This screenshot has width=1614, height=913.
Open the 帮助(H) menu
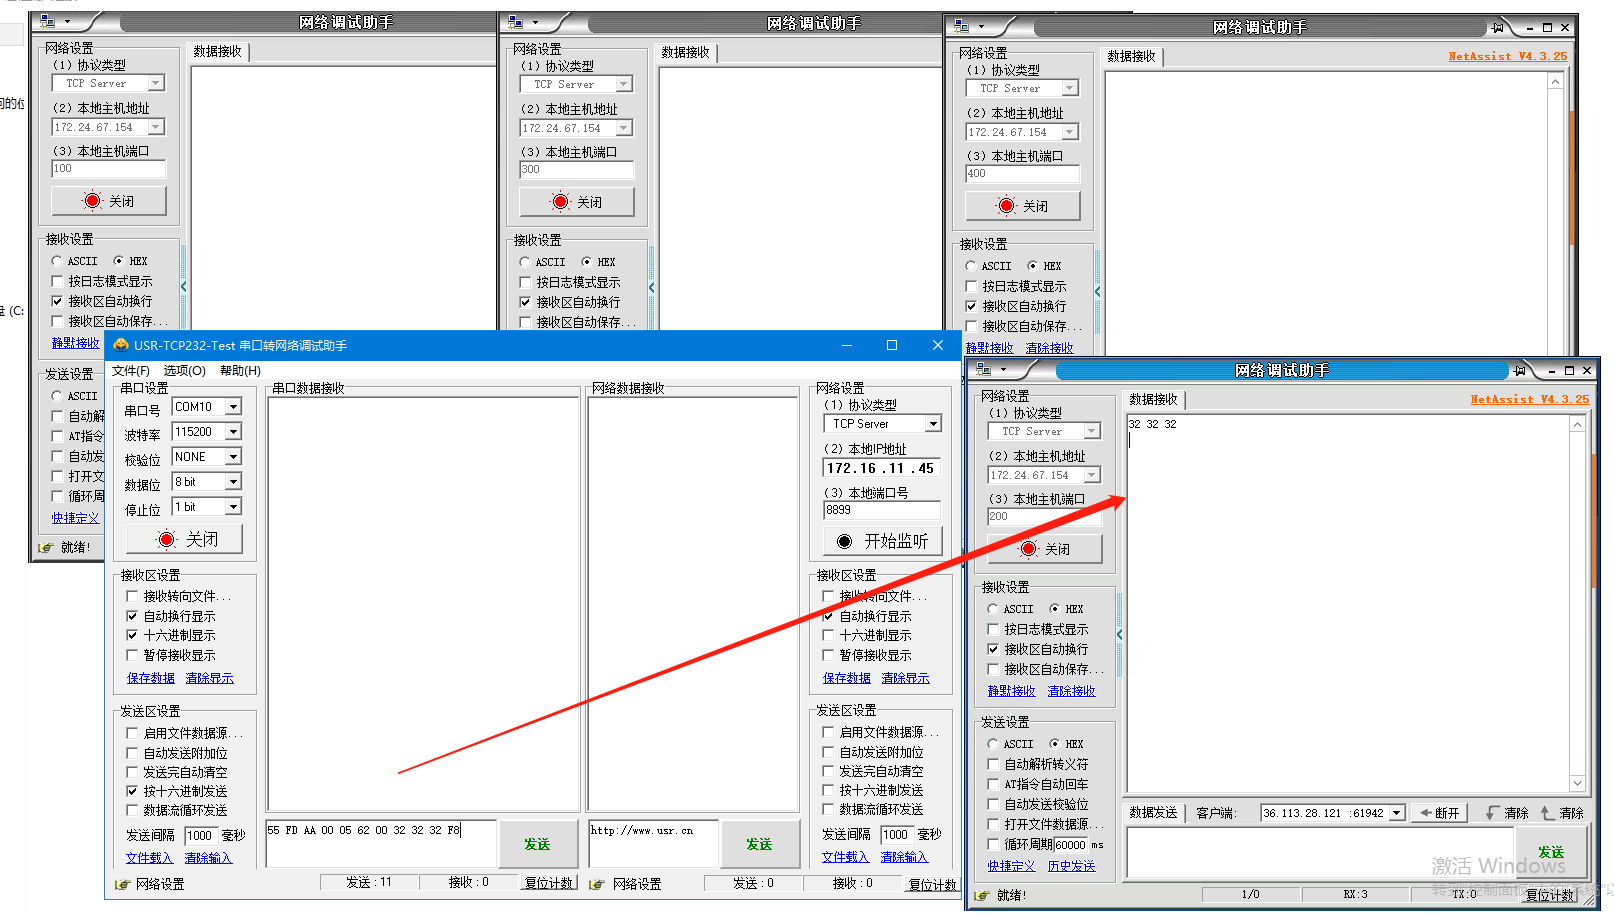(x=239, y=371)
